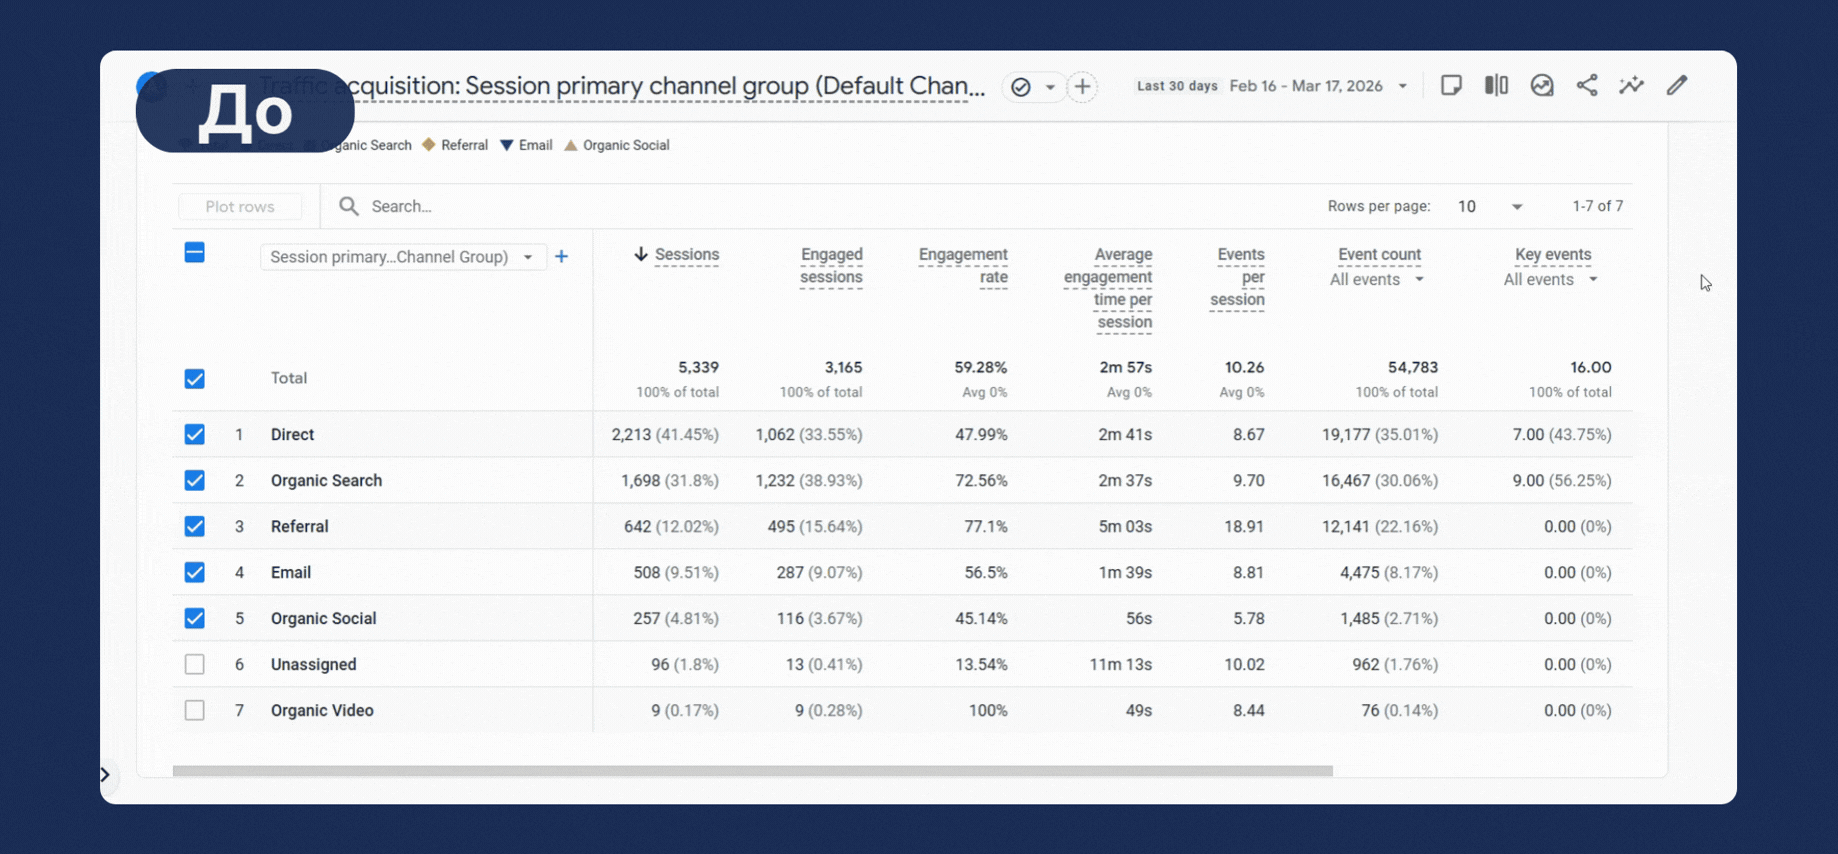The width and height of the screenshot is (1838, 854).
Task: Click the pencil edit report icon
Action: 1677,86
